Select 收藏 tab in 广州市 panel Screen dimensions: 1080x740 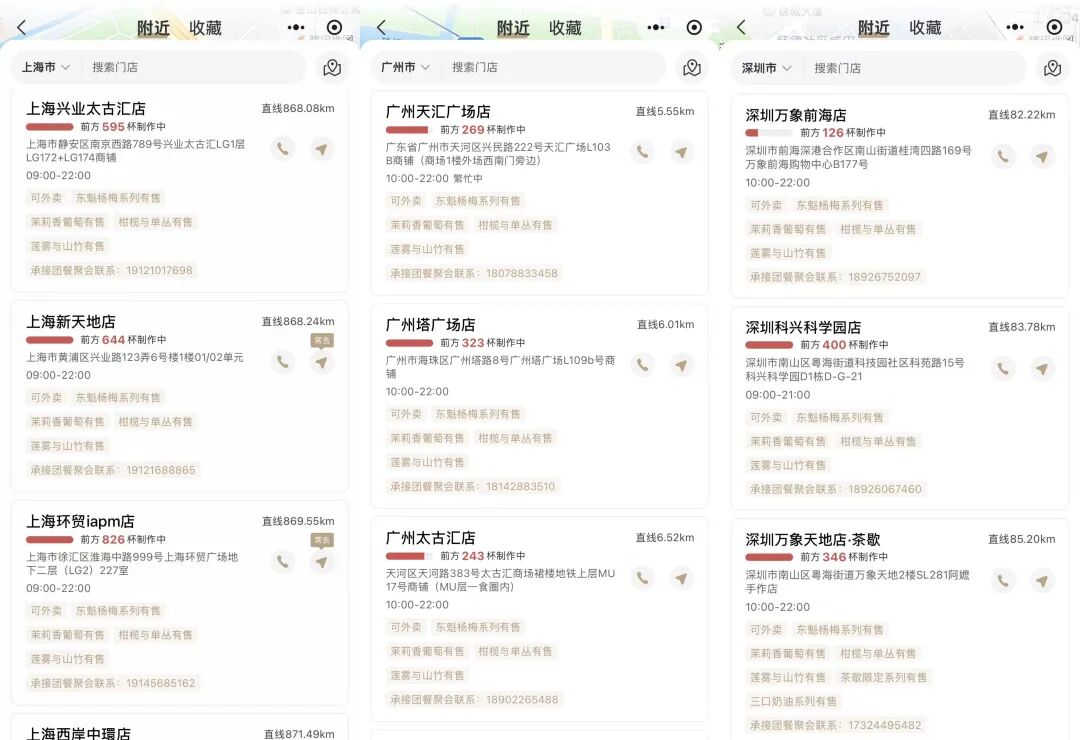tap(565, 28)
